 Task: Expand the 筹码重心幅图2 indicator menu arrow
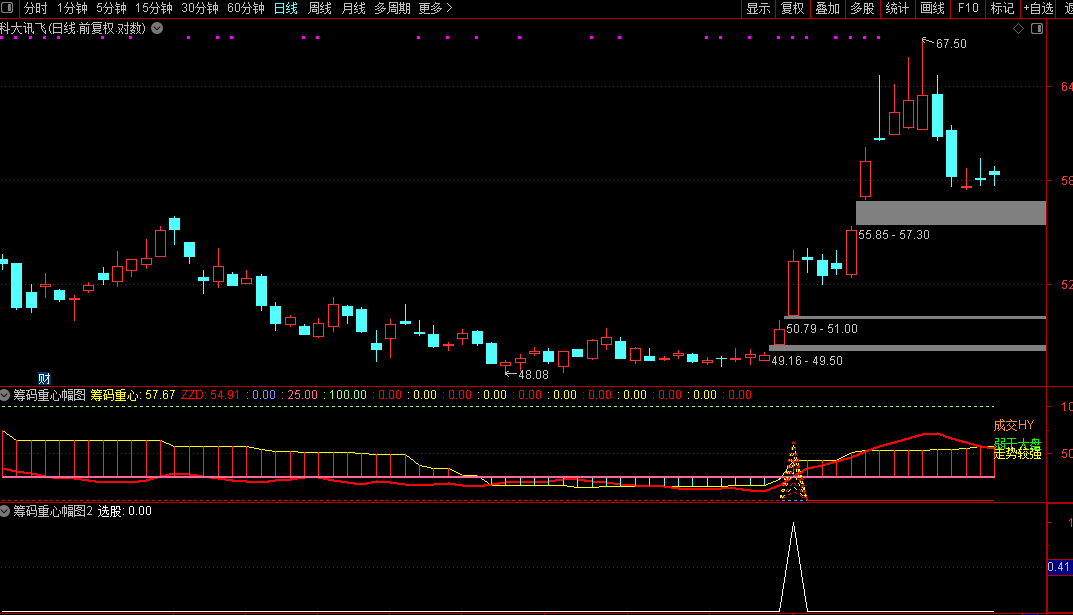(5, 511)
